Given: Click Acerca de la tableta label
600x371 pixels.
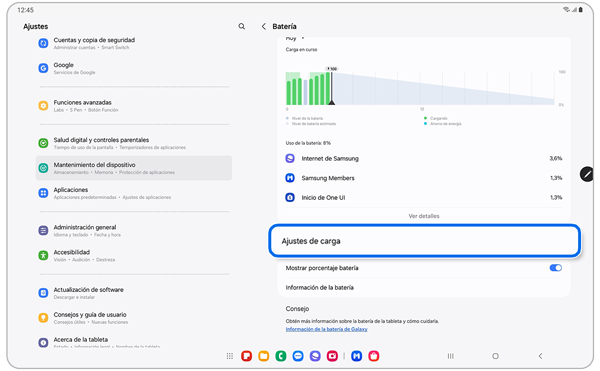Looking at the screenshot, I should (81, 339).
